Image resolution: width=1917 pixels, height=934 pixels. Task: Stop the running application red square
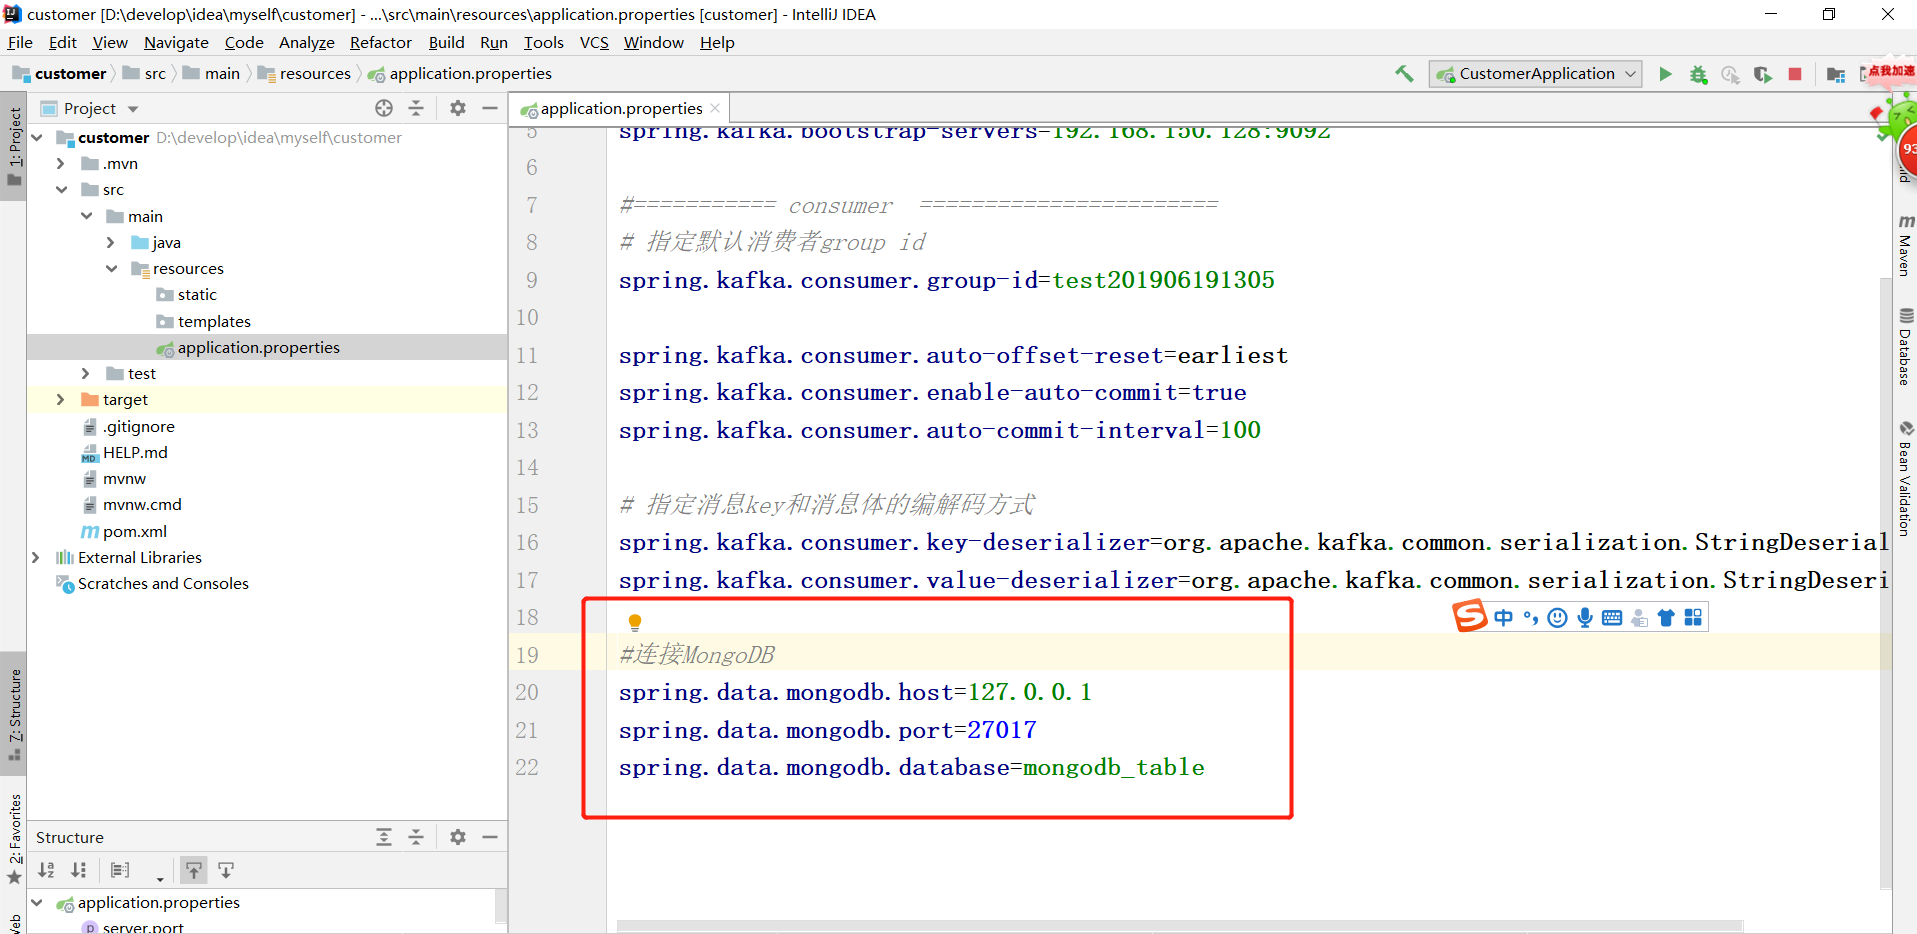(x=1795, y=74)
